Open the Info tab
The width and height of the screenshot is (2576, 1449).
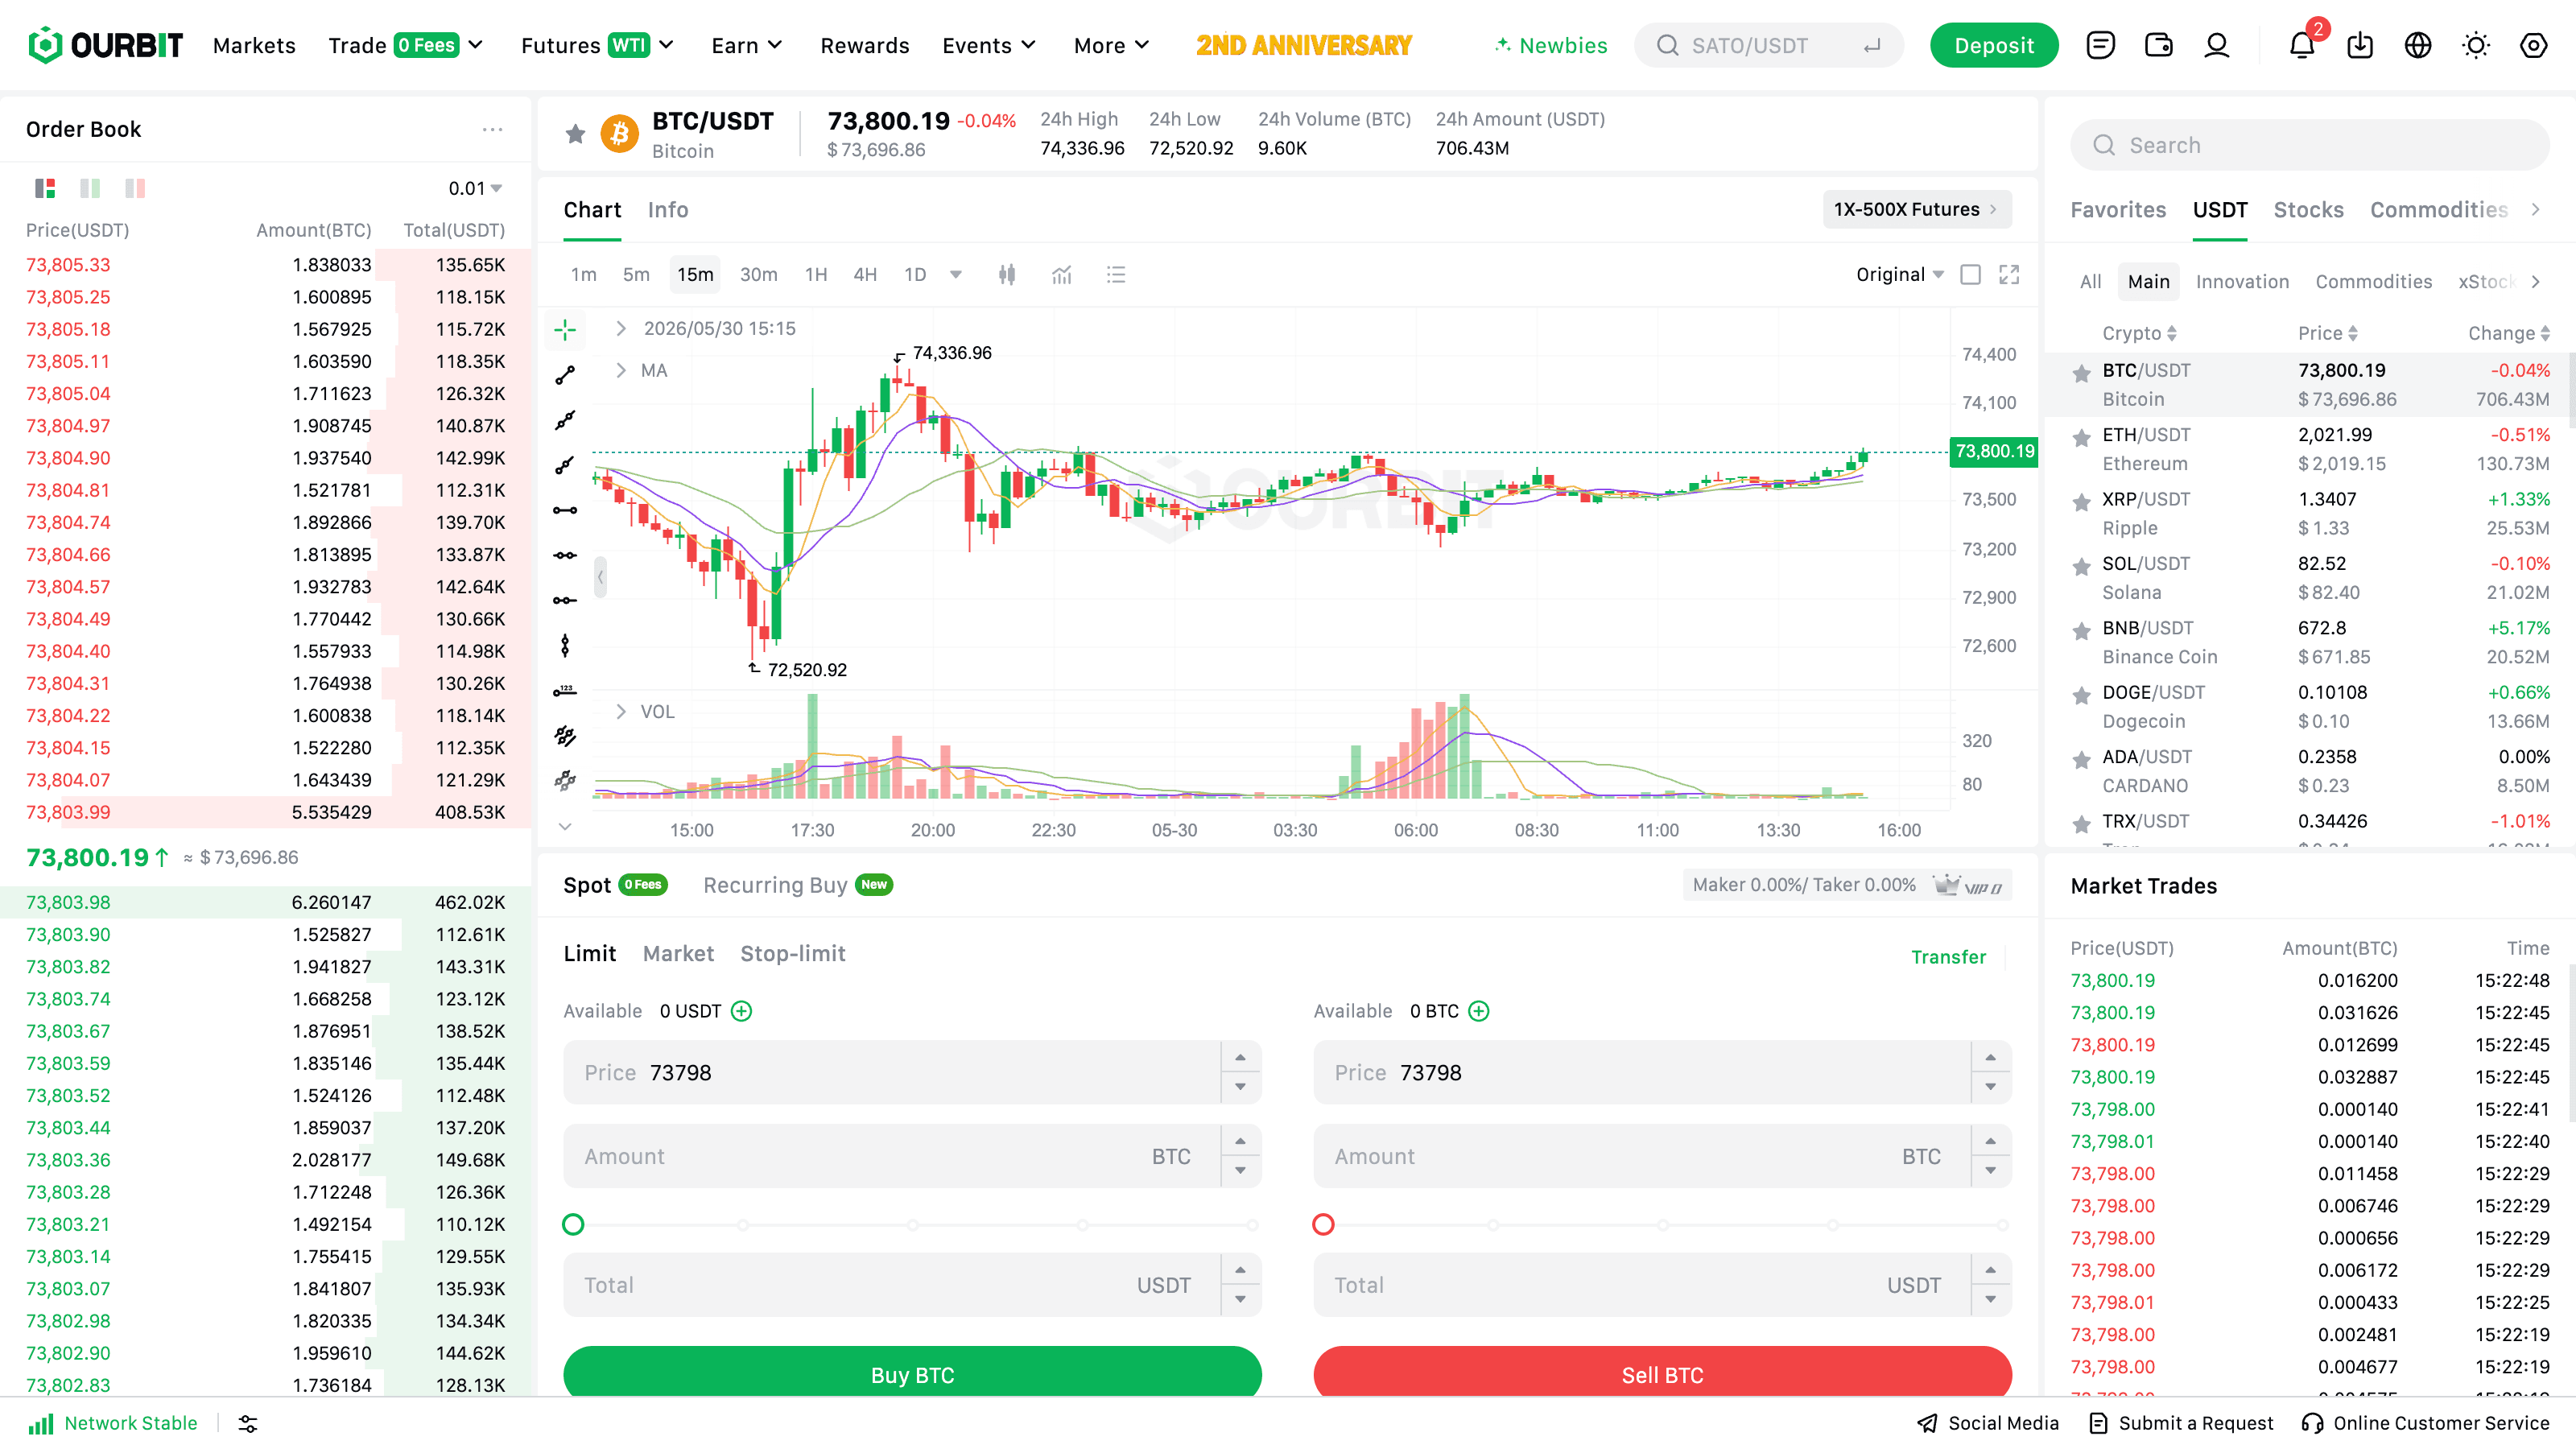(x=668, y=209)
